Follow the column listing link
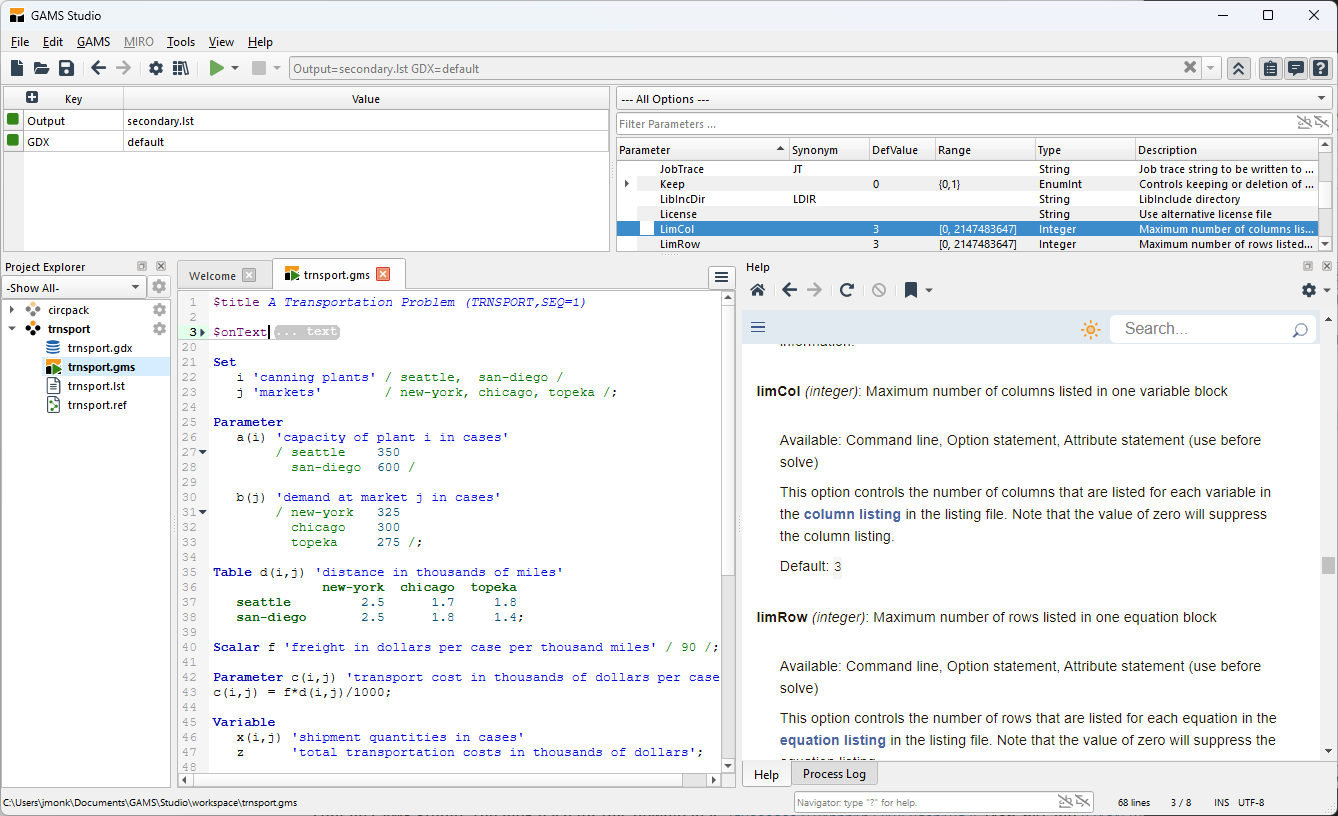The width and height of the screenshot is (1338, 816). 852,514
